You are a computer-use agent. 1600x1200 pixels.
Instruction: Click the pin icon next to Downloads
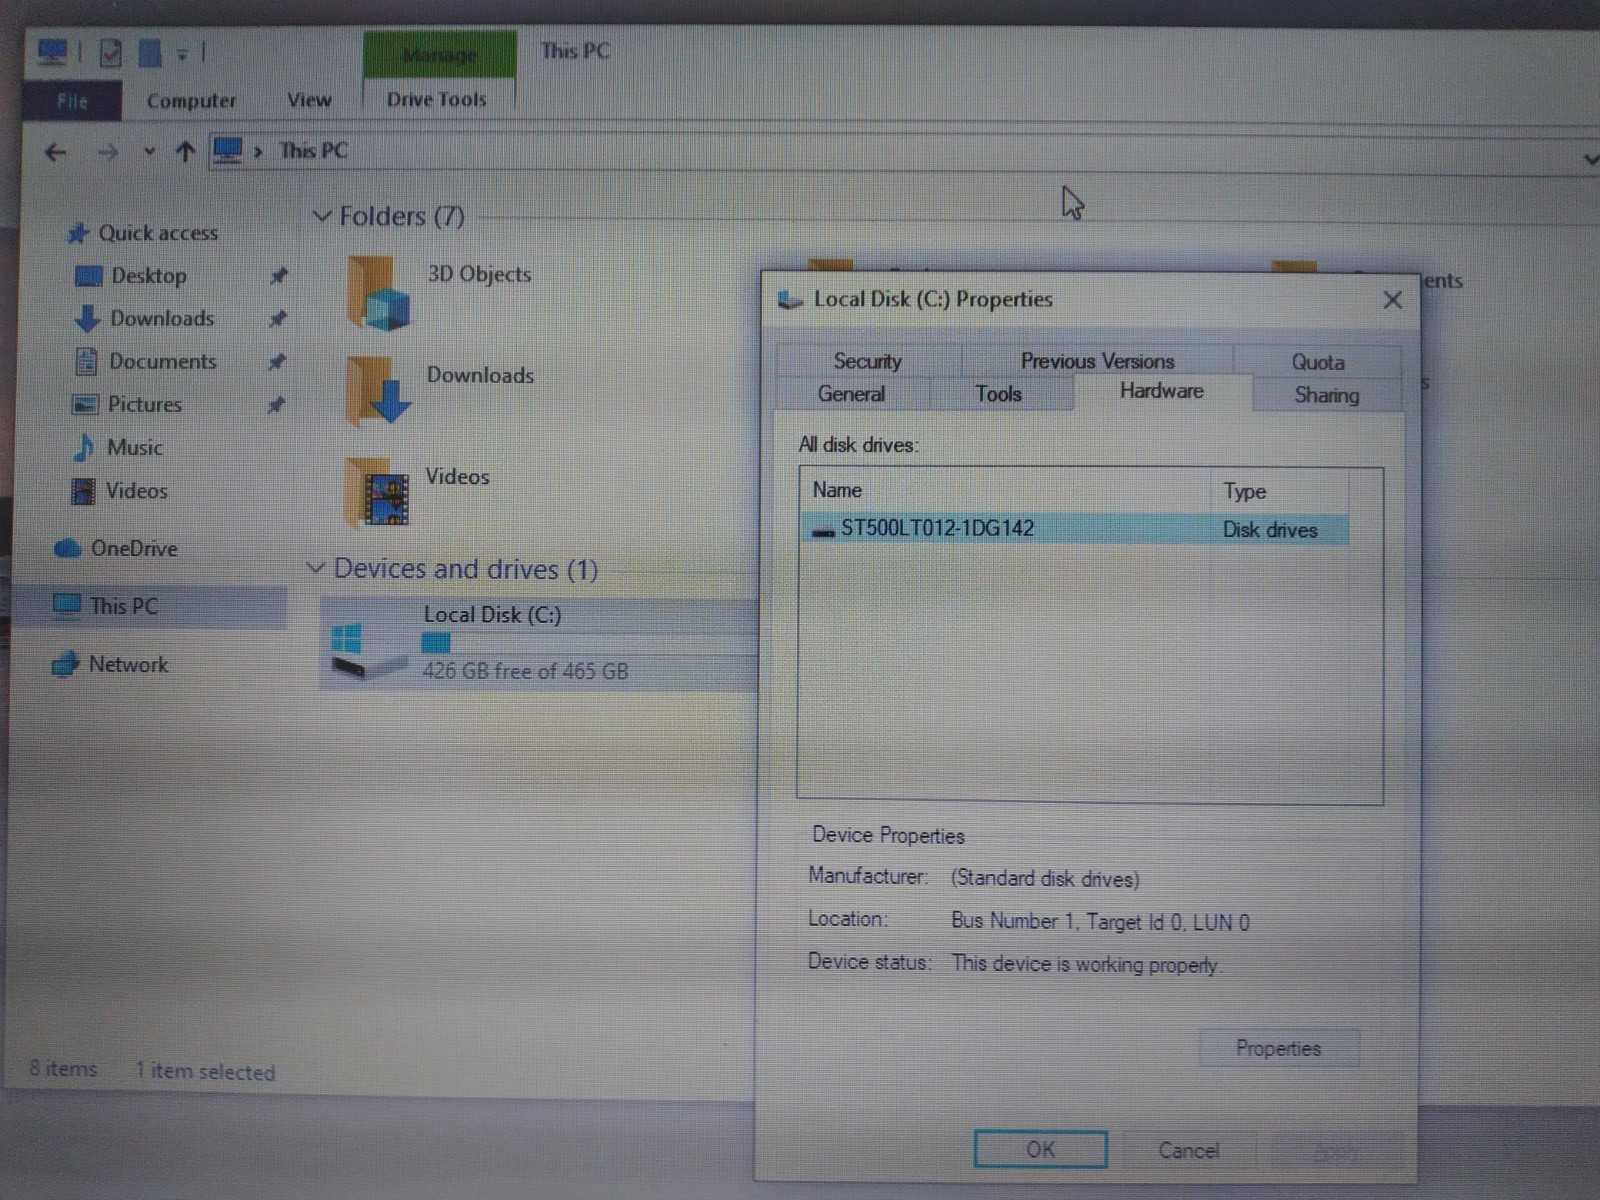click(278, 319)
